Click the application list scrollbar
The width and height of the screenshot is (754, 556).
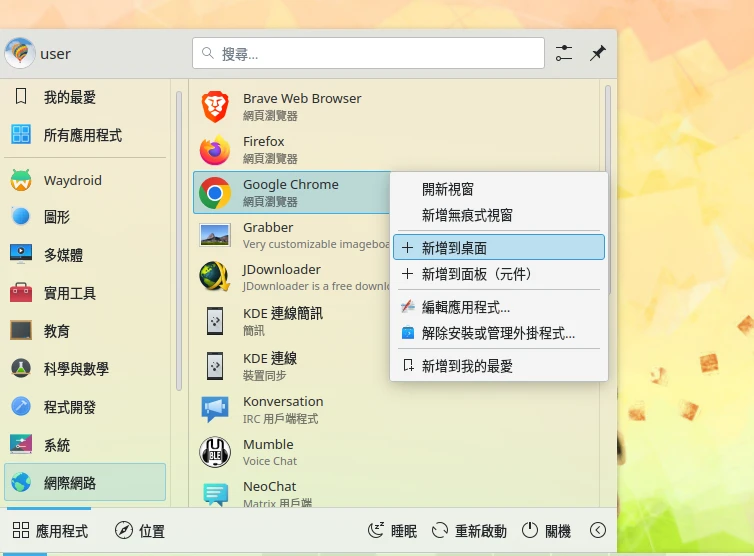pos(608,190)
